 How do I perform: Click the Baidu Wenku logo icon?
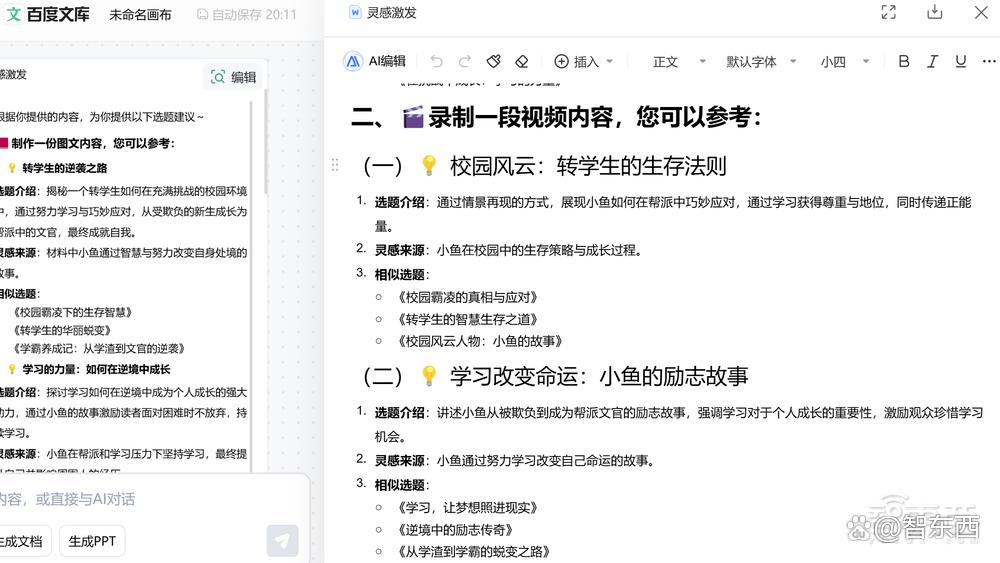[x=13, y=14]
